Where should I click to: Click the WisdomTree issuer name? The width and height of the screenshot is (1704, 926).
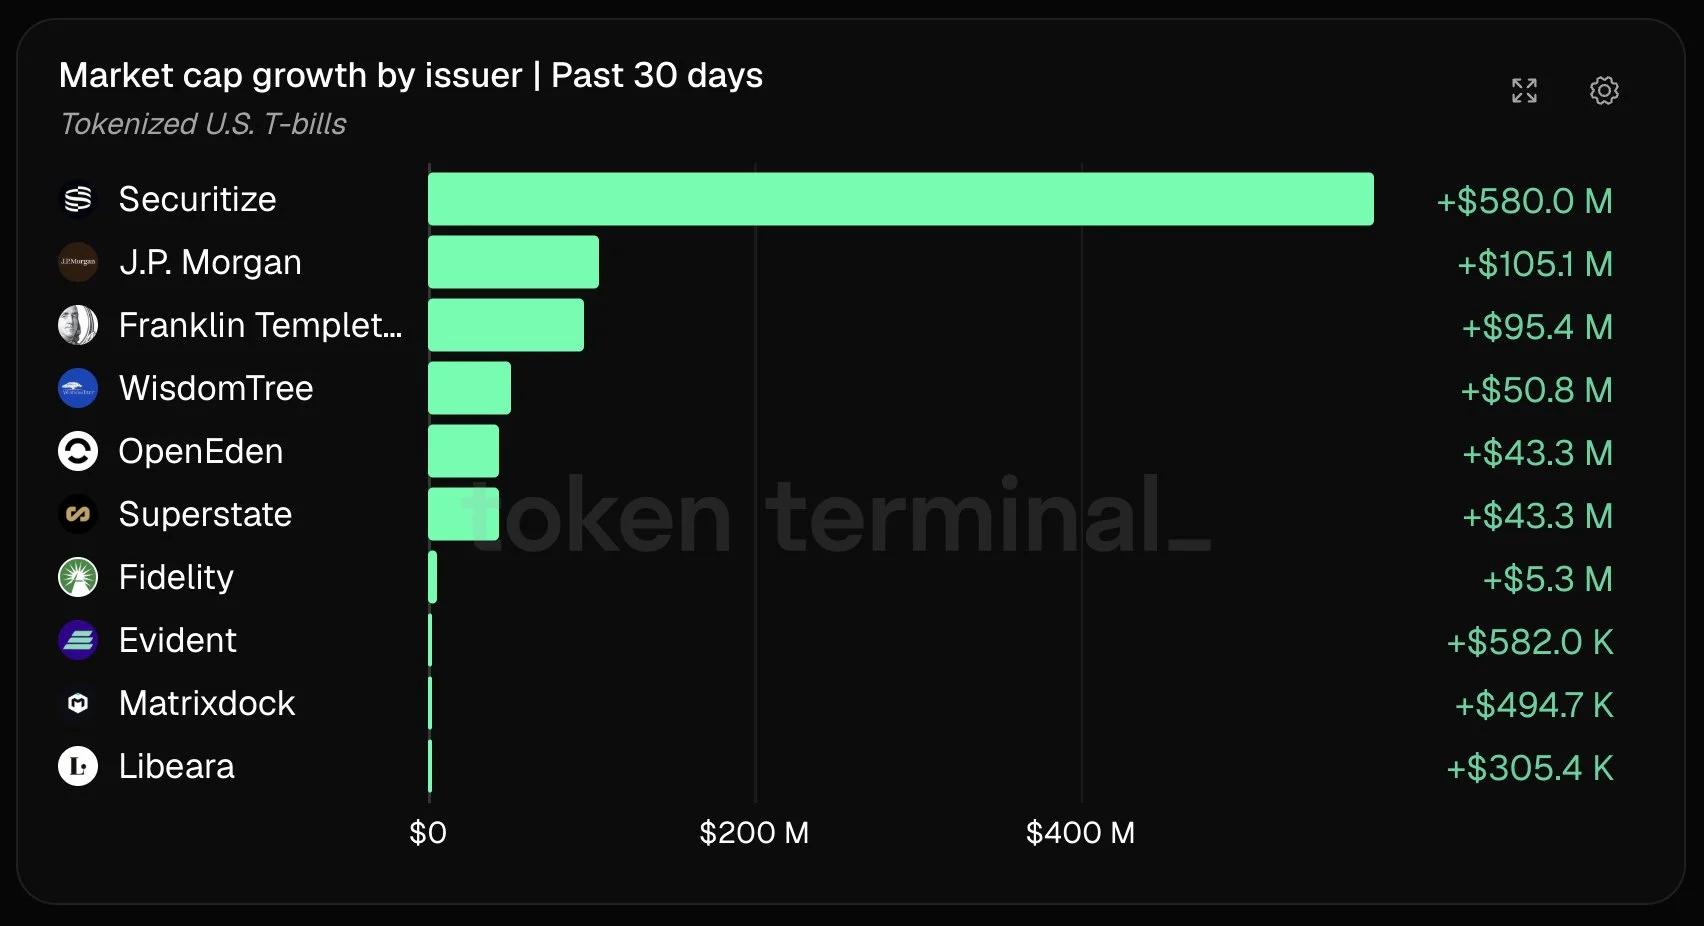[216, 388]
